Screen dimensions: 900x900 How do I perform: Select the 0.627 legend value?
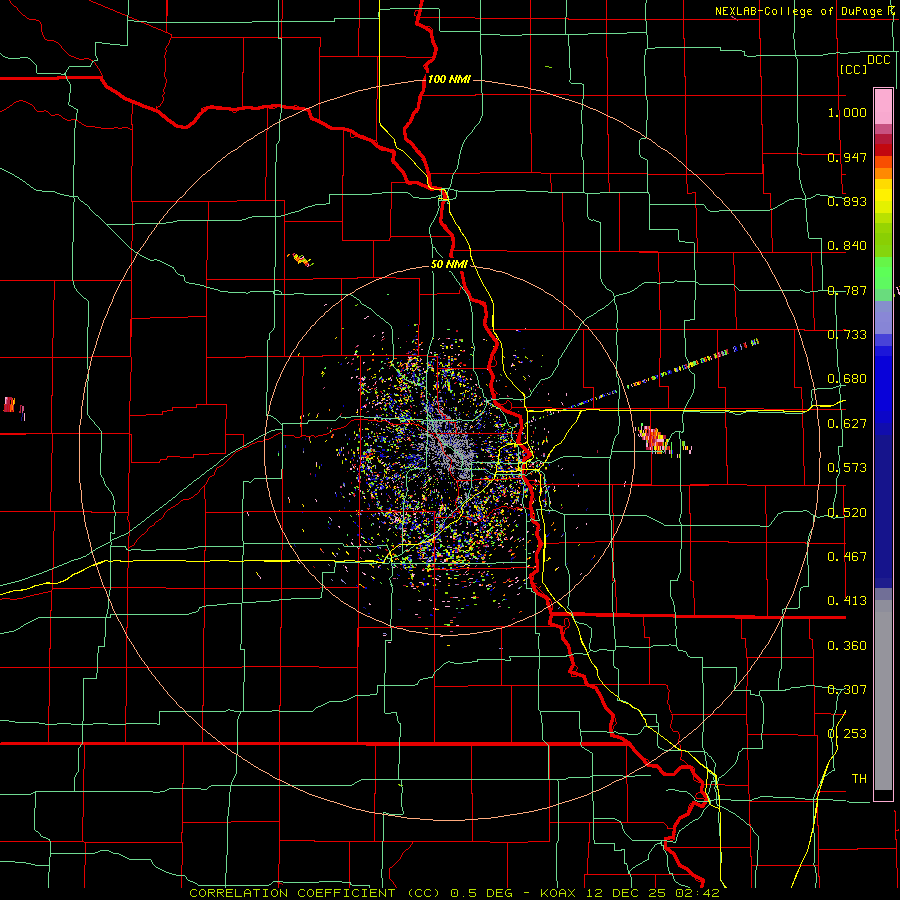847,424
